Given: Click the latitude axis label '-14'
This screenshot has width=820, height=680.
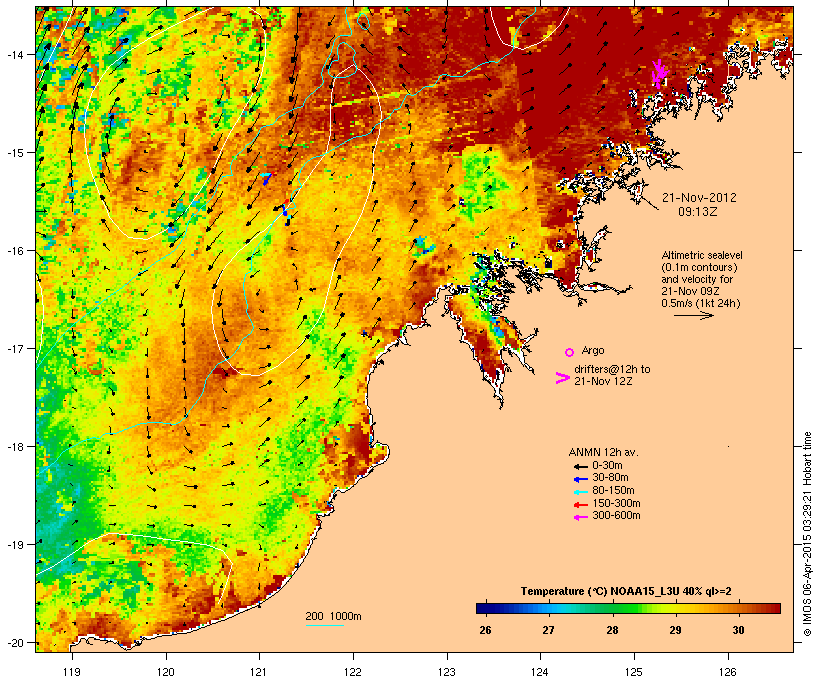Looking at the screenshot, I should [x=14, y=54].
